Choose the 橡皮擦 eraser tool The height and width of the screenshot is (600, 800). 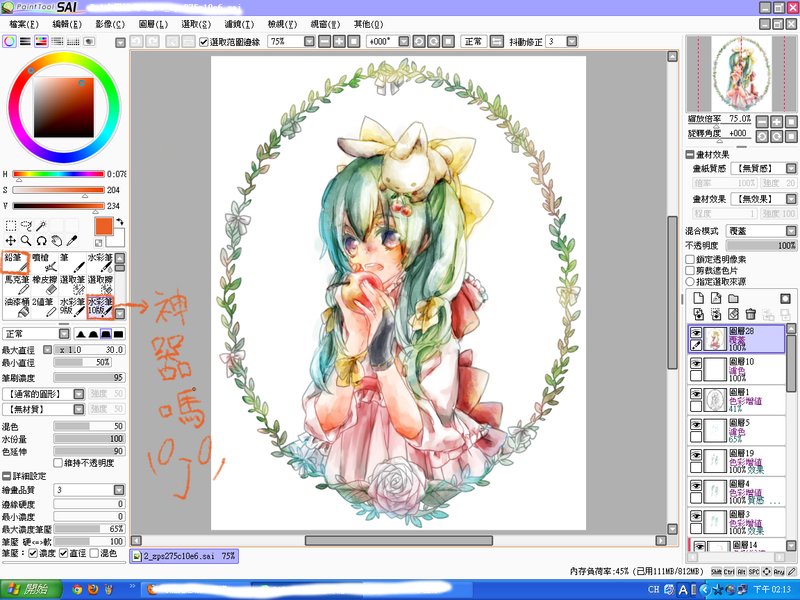click(x=44, y=285)
